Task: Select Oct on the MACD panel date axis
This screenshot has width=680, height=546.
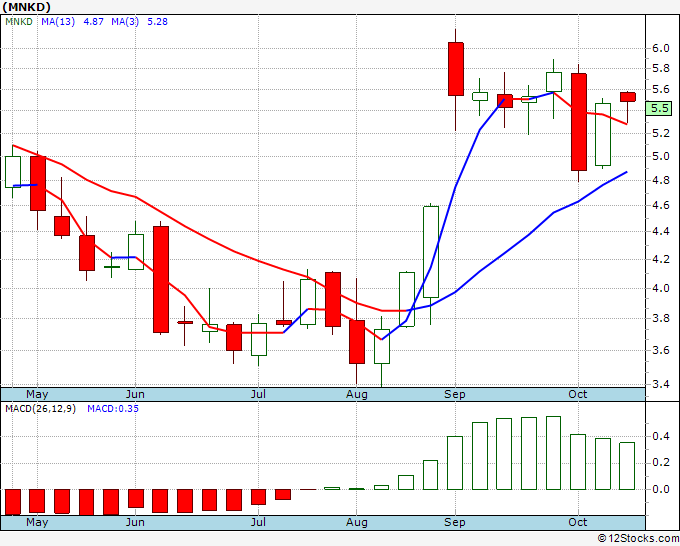Action: (x=578, y=523)
